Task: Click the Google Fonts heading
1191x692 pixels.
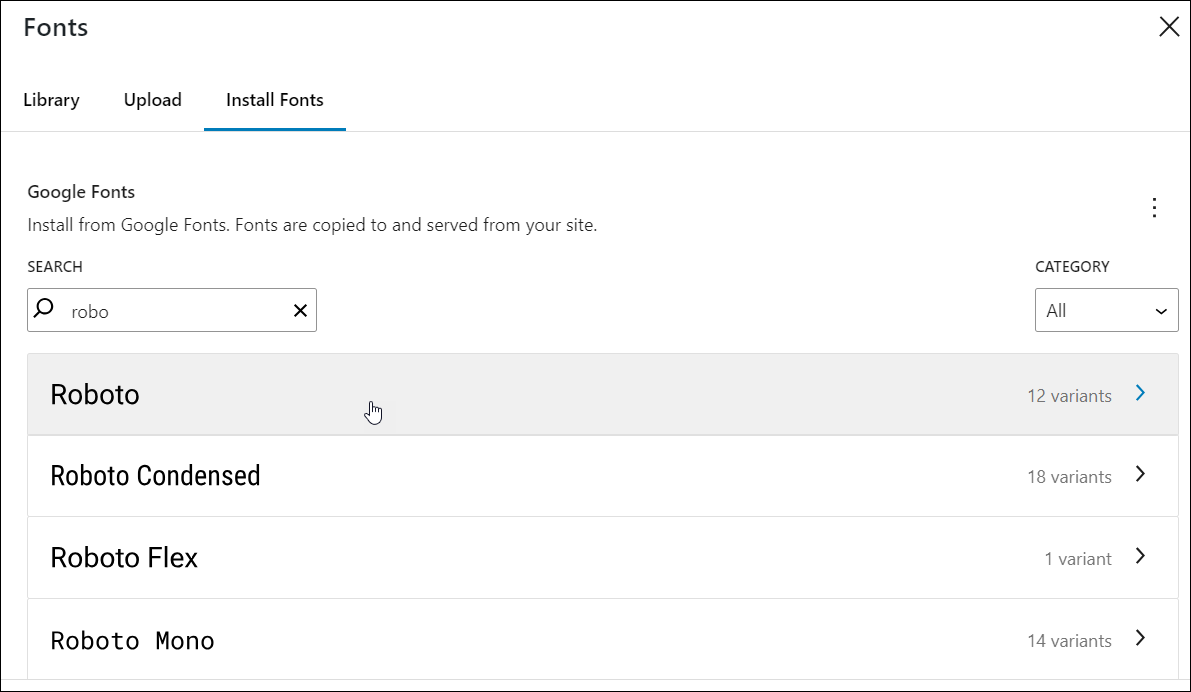Action: click(81, 192)
